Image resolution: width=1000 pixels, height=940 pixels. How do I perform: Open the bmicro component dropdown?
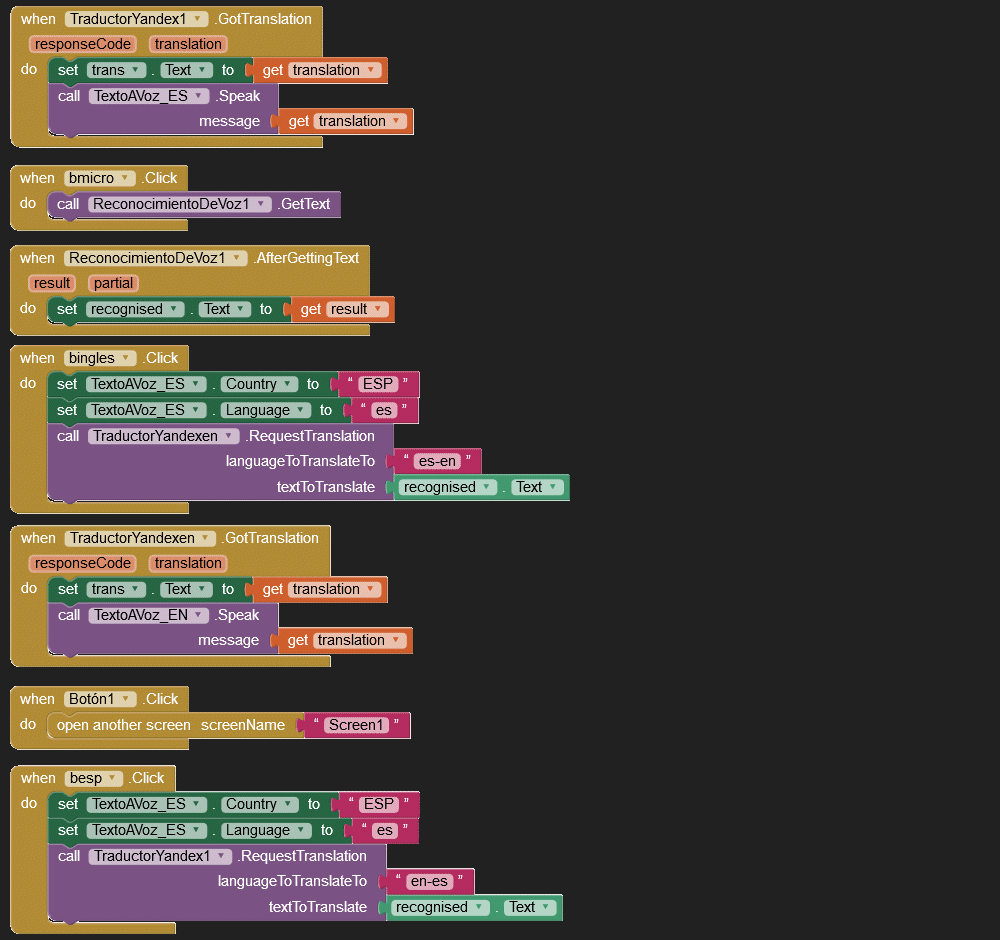tap(125, 178)
